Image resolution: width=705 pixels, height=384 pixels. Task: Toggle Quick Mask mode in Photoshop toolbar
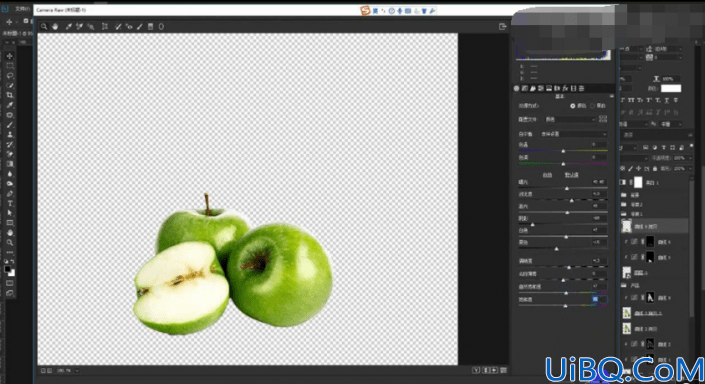point(9,283)
